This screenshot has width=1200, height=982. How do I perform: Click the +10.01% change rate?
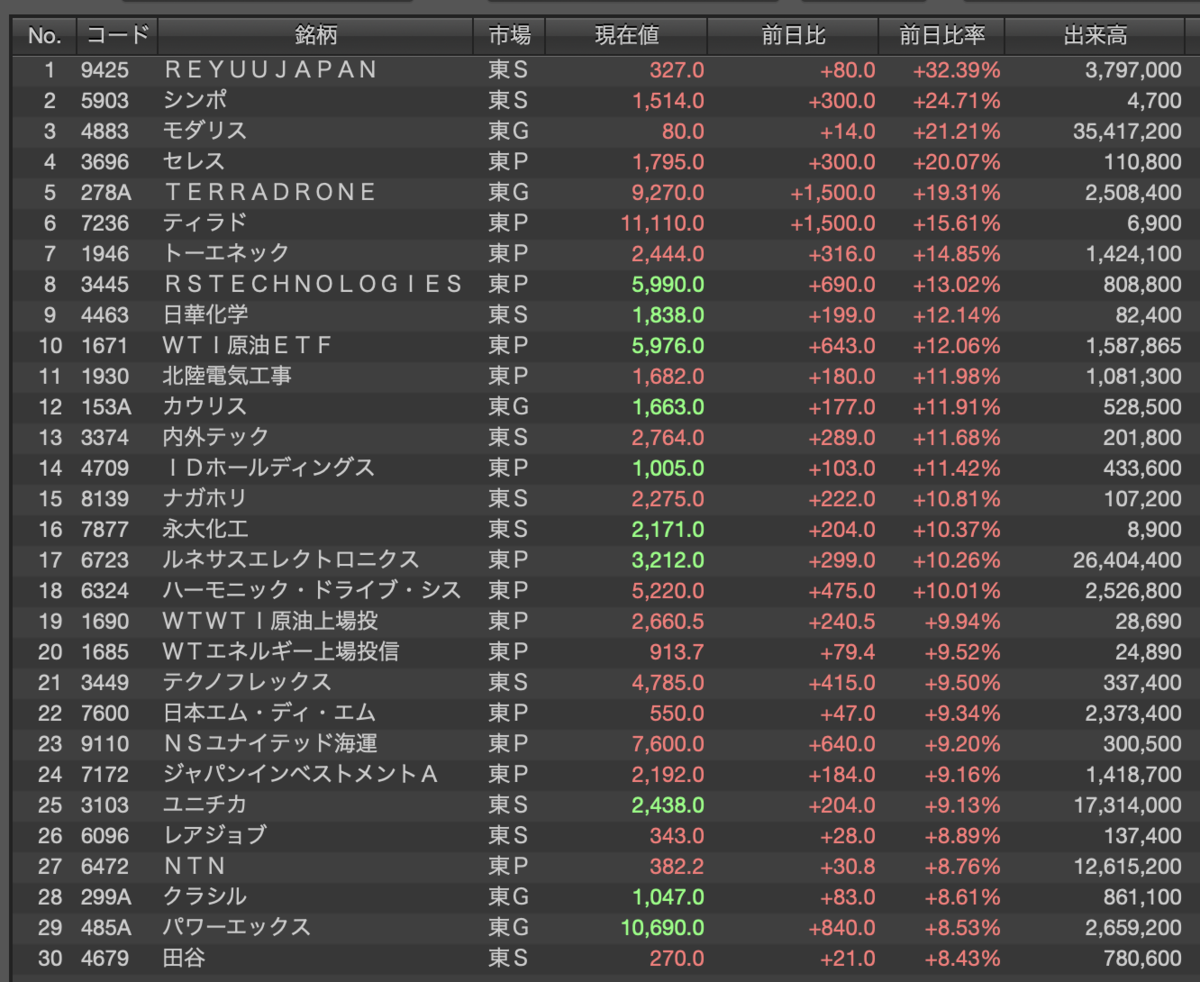pos(956,590)
